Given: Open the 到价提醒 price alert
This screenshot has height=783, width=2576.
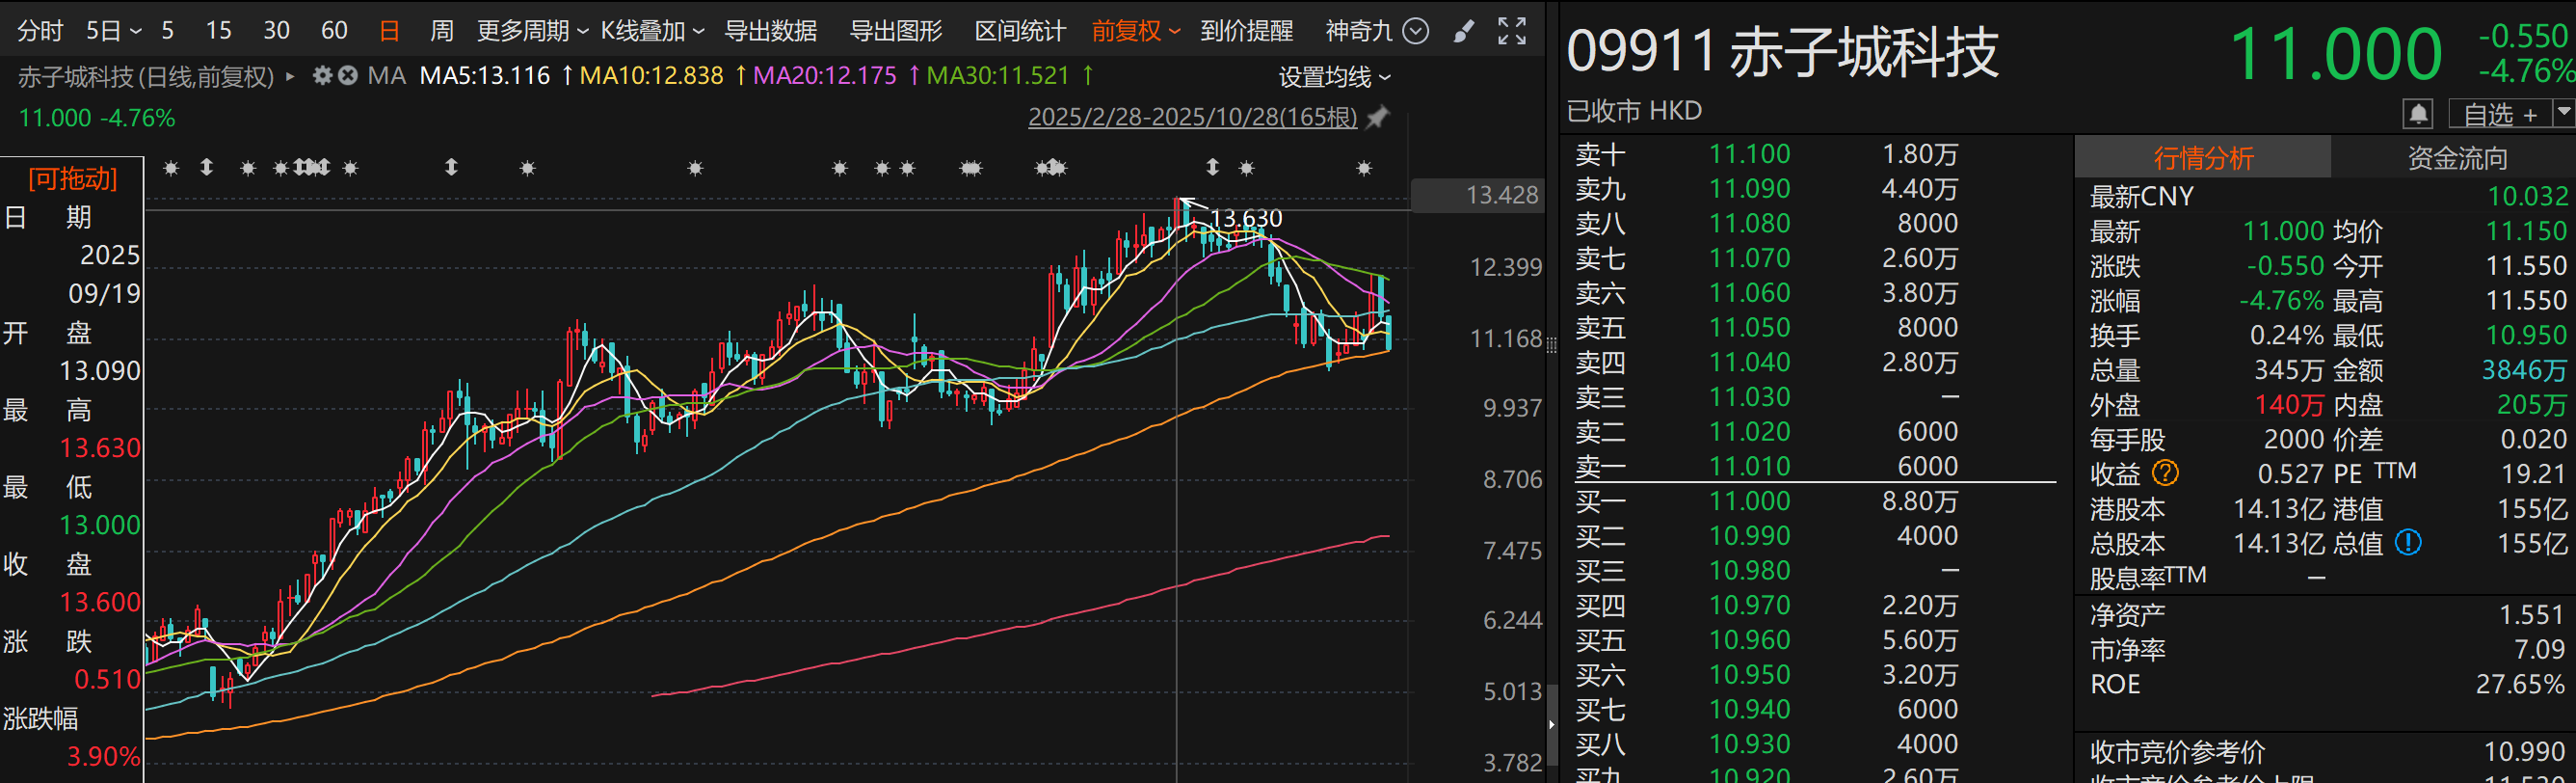Looking at the screenshot, I should click(x=1246, y=31).
